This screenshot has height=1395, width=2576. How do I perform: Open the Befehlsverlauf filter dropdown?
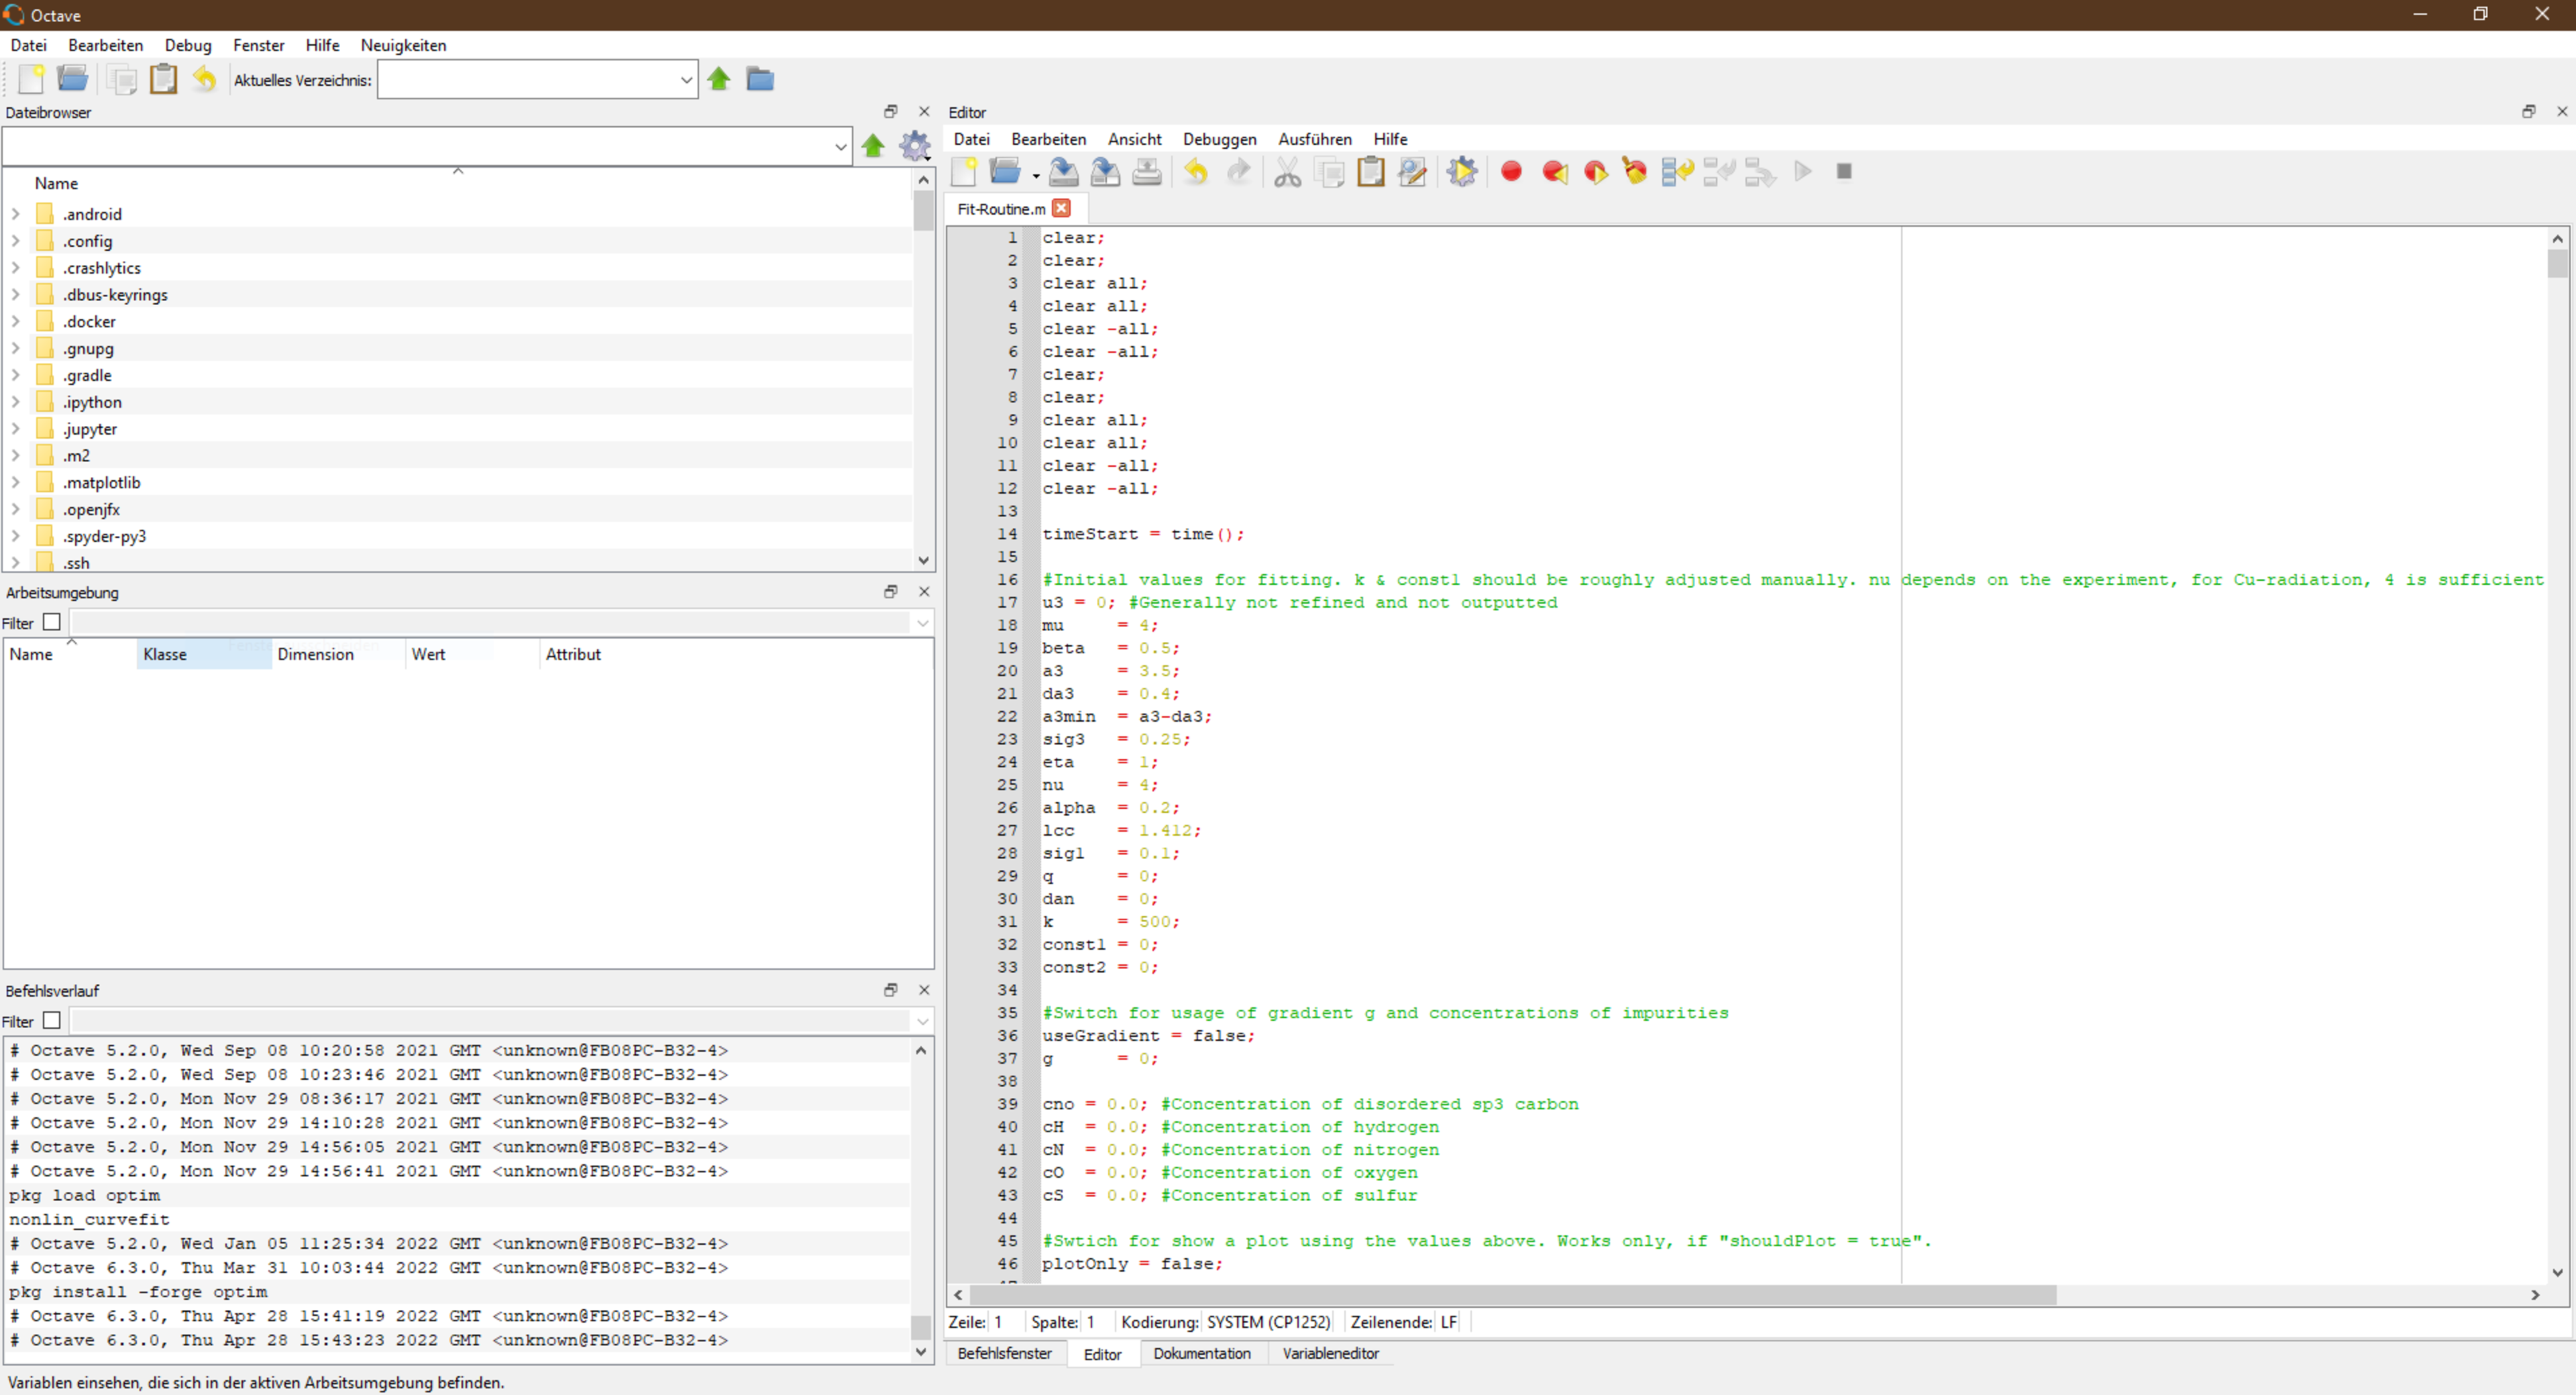[x=922, y=1022]
